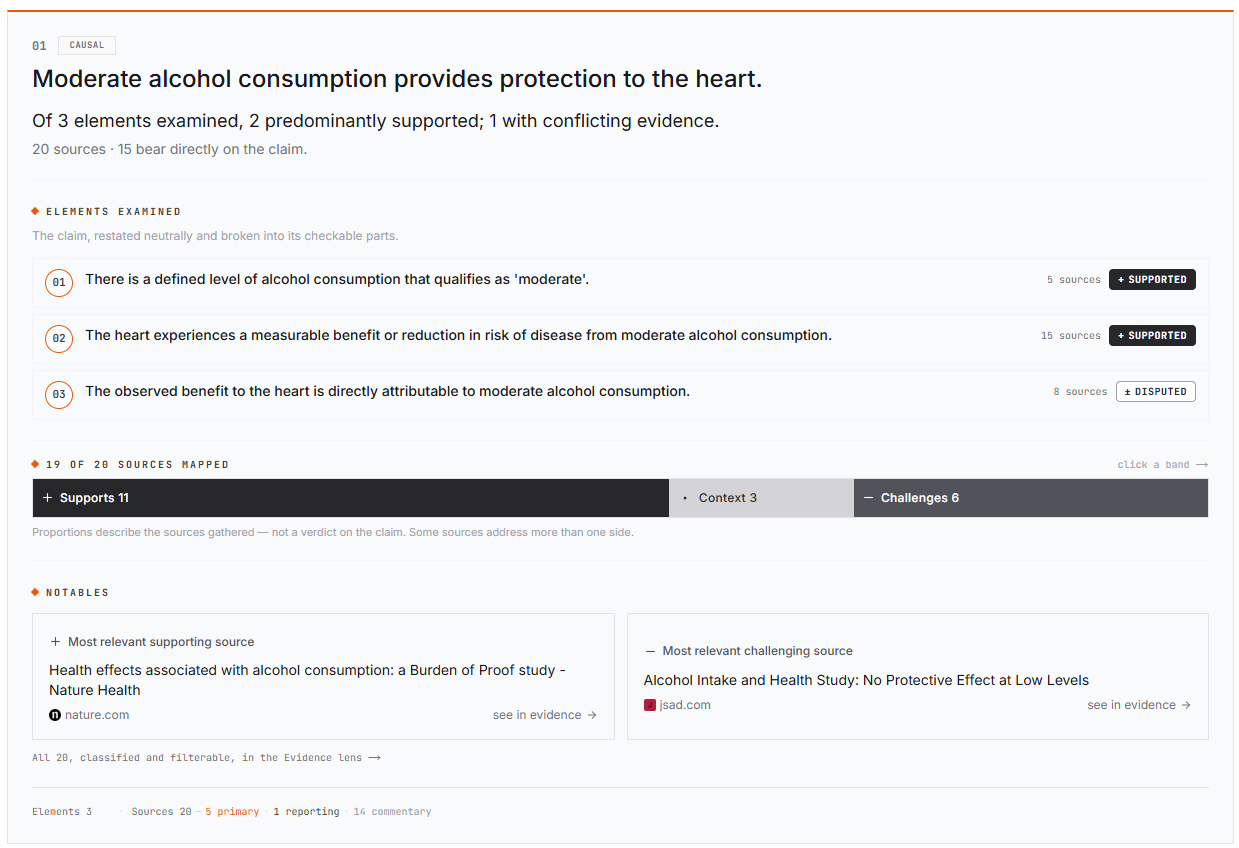The width and height of the screenshot is (1239, 848).
Task: Open the Evidence lens link for all 20
Action: coord(206,758)
